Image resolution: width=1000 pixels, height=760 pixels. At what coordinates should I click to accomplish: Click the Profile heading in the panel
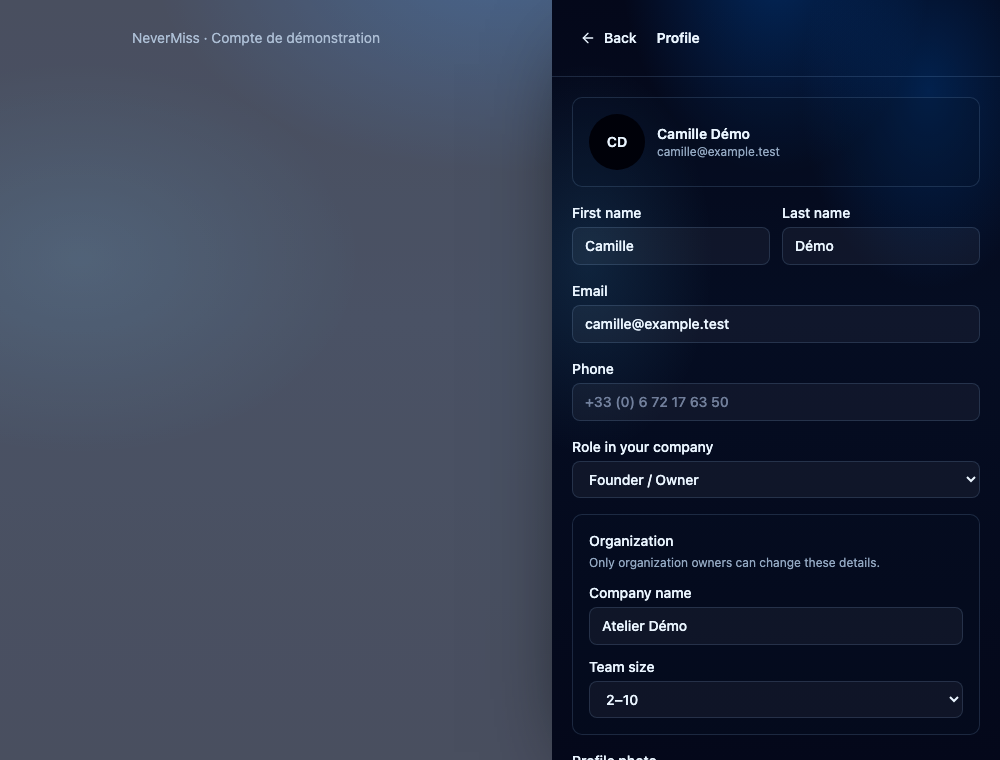pyautogui.click(x=678, y=38)
